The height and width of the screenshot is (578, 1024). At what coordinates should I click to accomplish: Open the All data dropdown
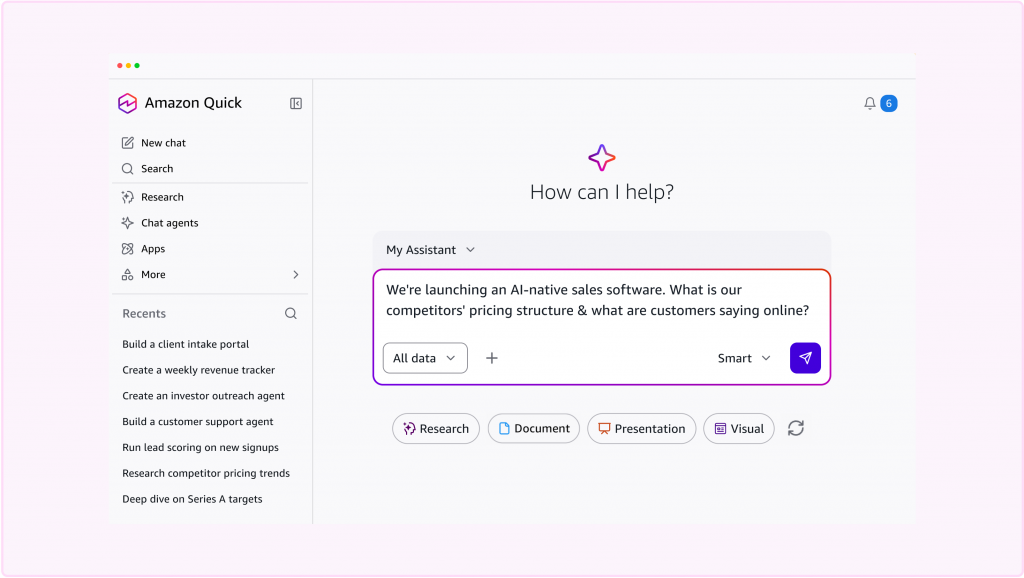tap(425, 358)
